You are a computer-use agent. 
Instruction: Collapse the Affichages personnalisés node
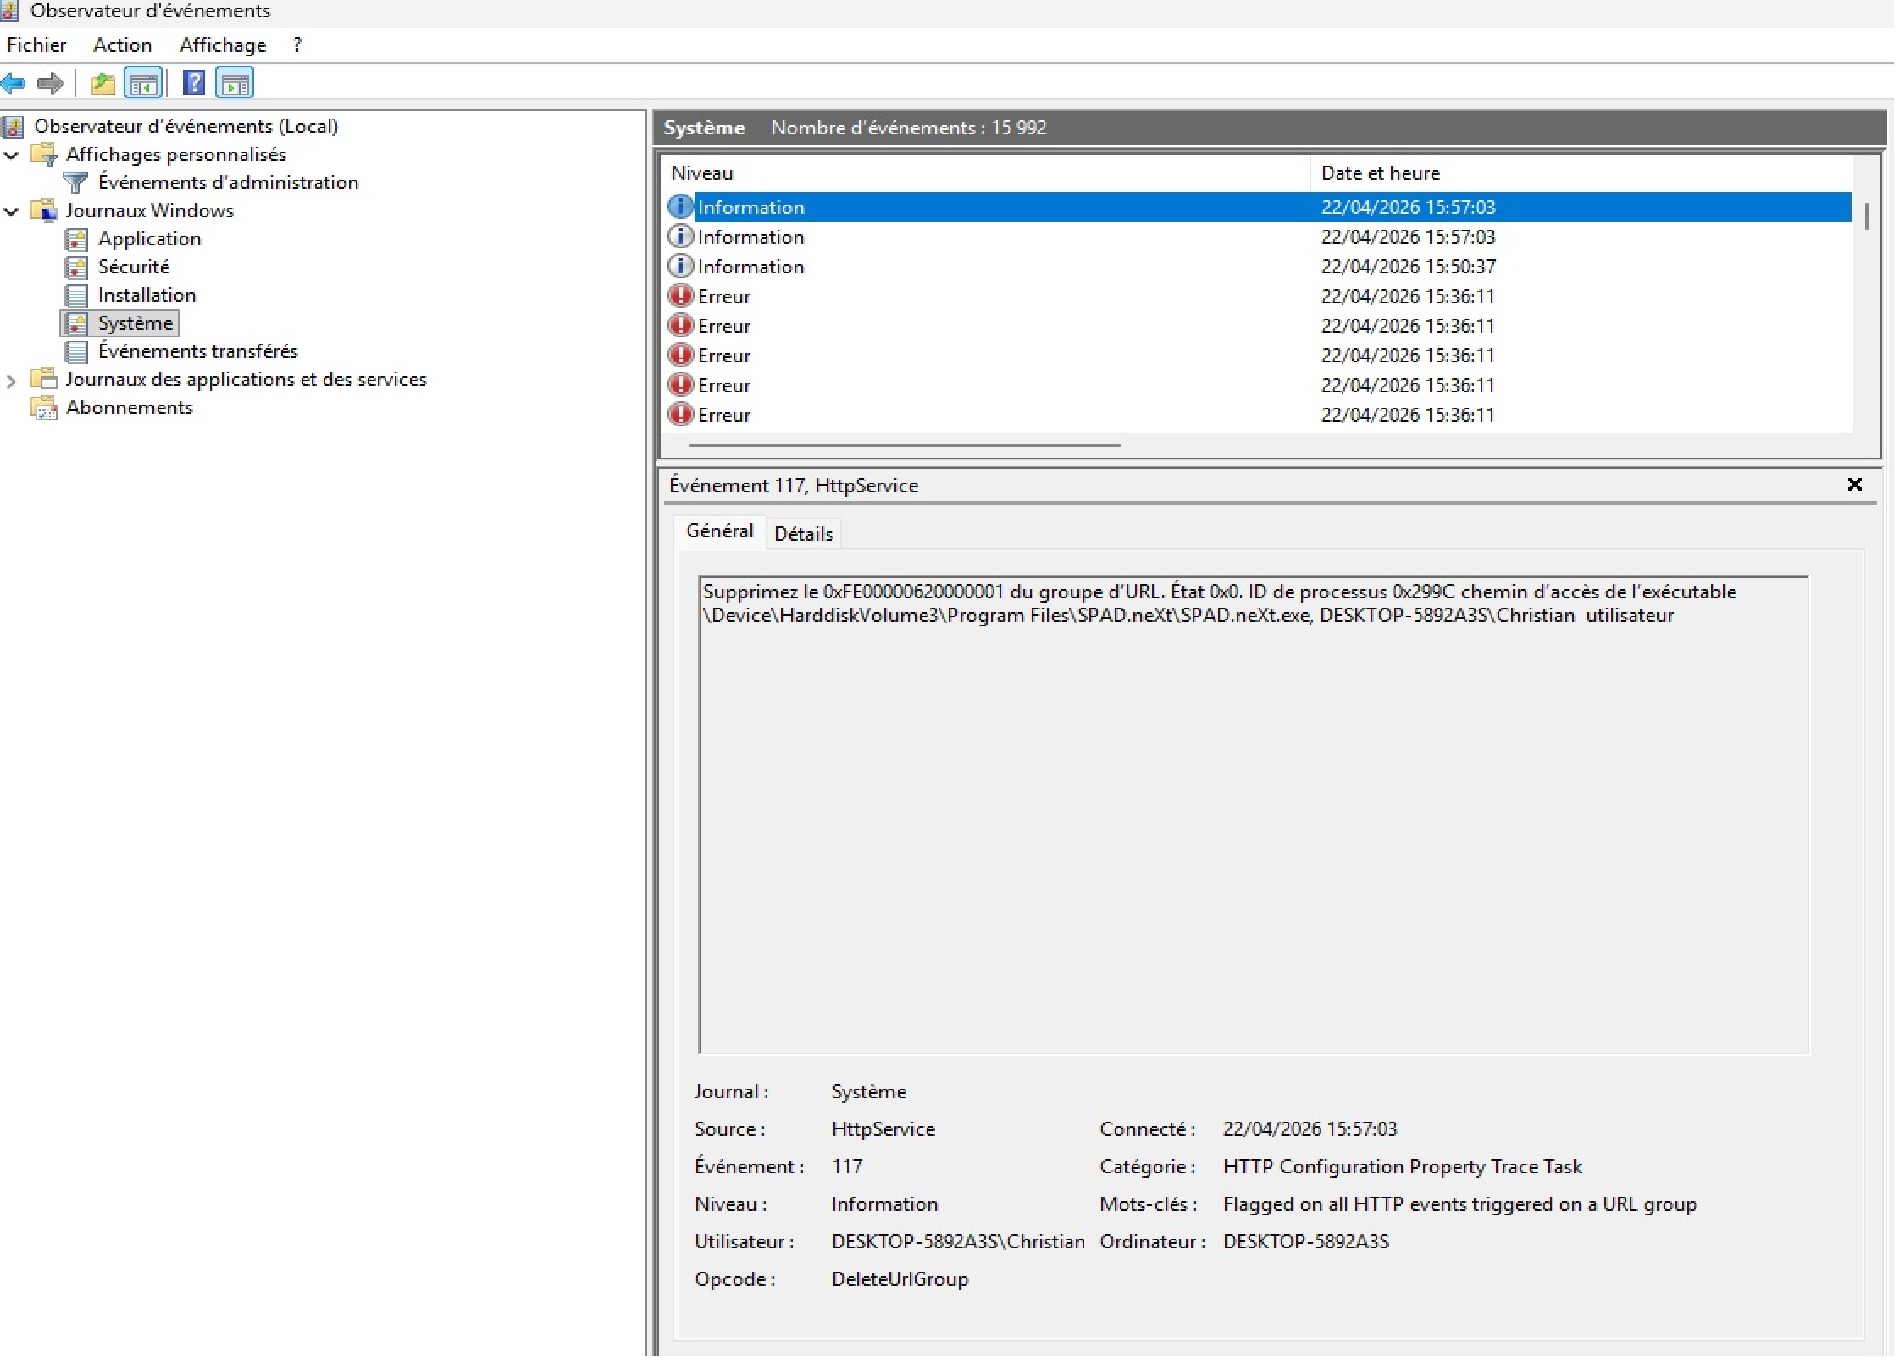tap(12, 155)
